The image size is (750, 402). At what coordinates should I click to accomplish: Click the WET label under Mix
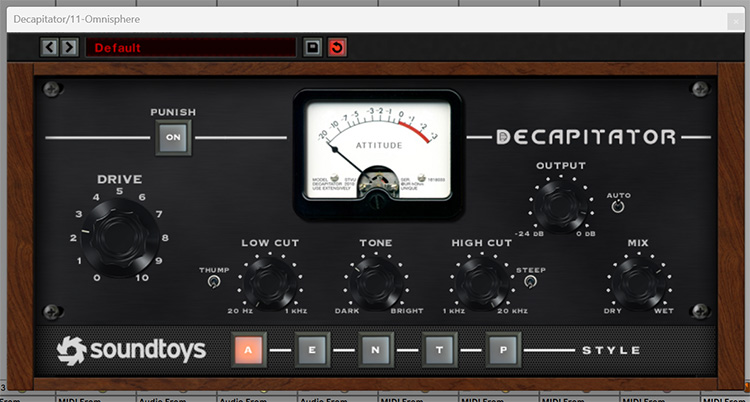point(664,311)
